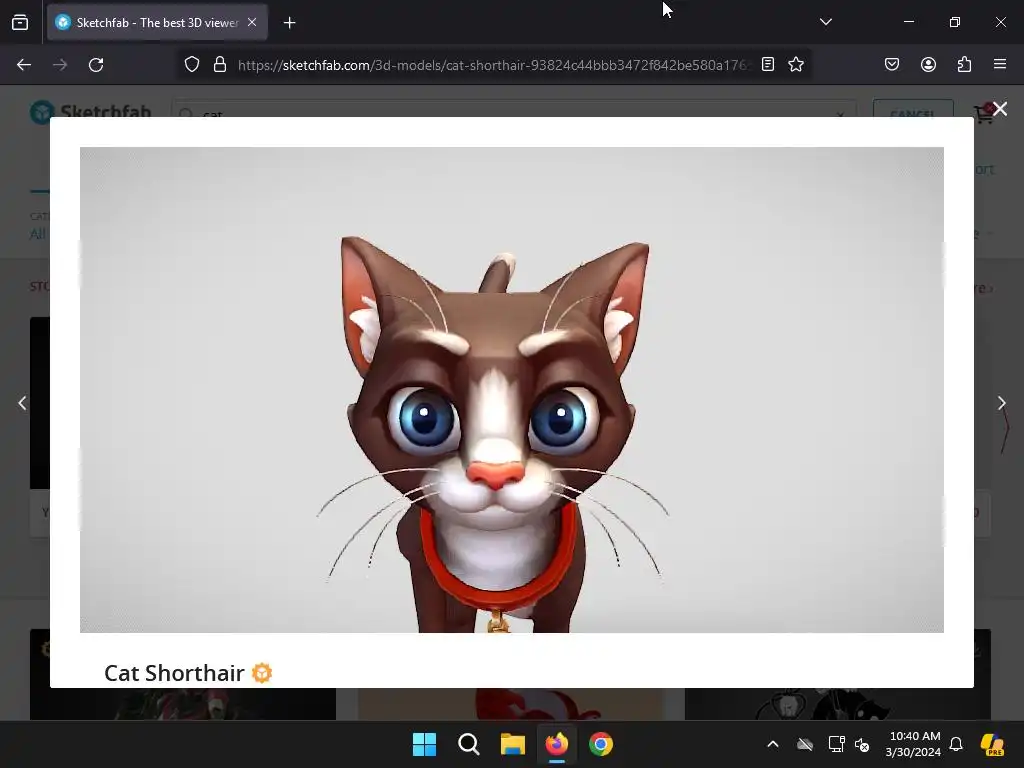Click the Cat Shorthair 3D model preview
This screenshot has height=768, width=1024.
(511, 389)
